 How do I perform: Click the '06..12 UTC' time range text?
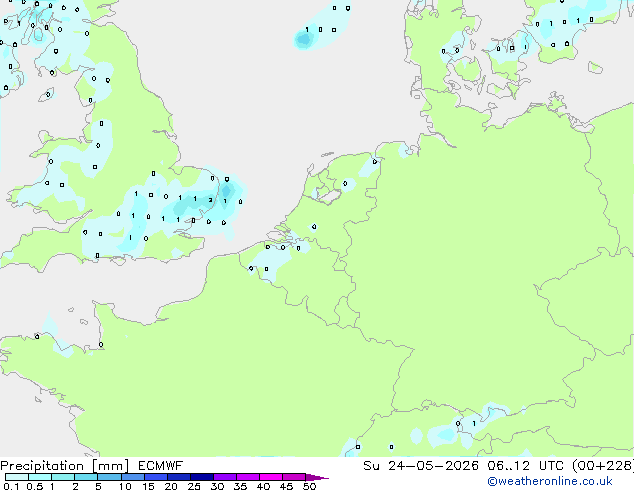pos(525,466)
